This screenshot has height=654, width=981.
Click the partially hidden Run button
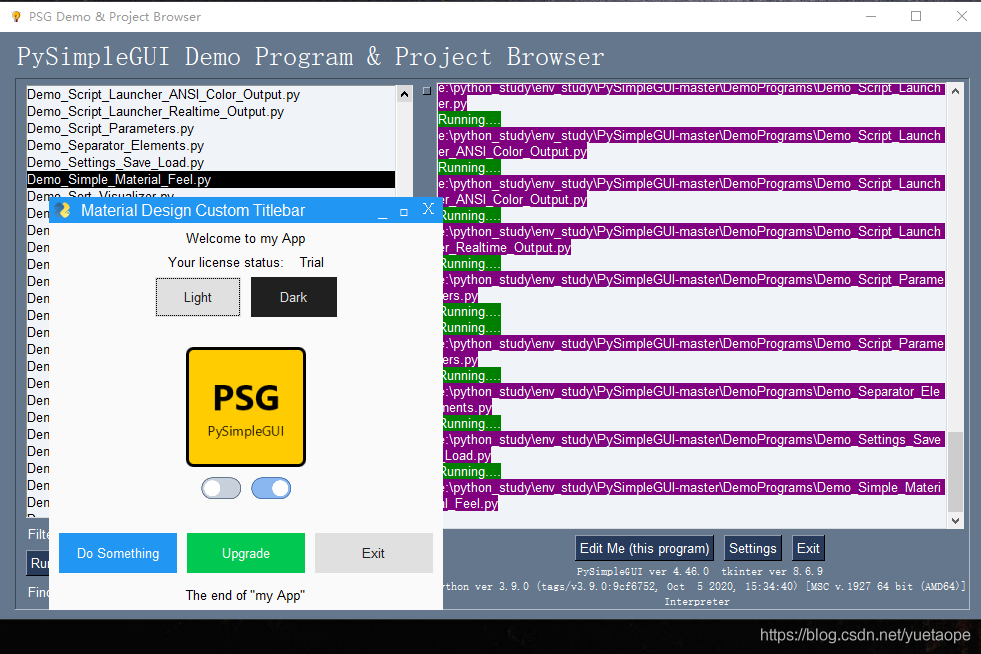38,563
